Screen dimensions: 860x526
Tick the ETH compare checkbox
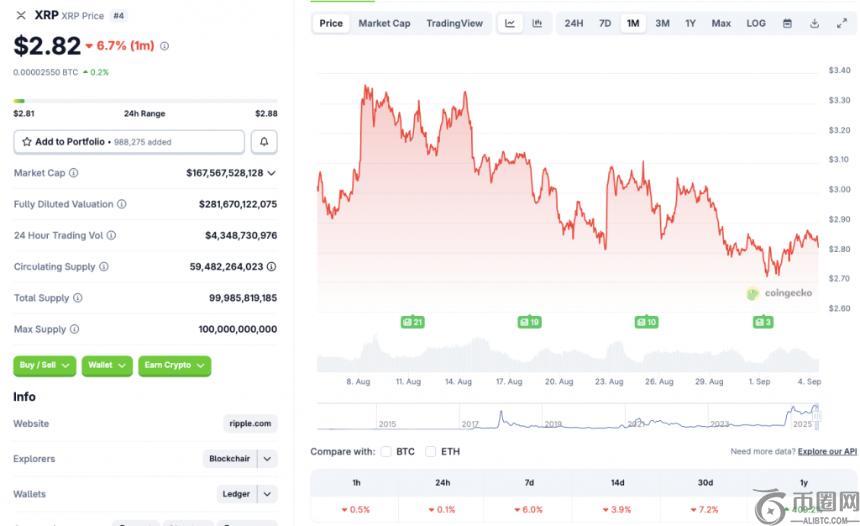click(431, 451)
